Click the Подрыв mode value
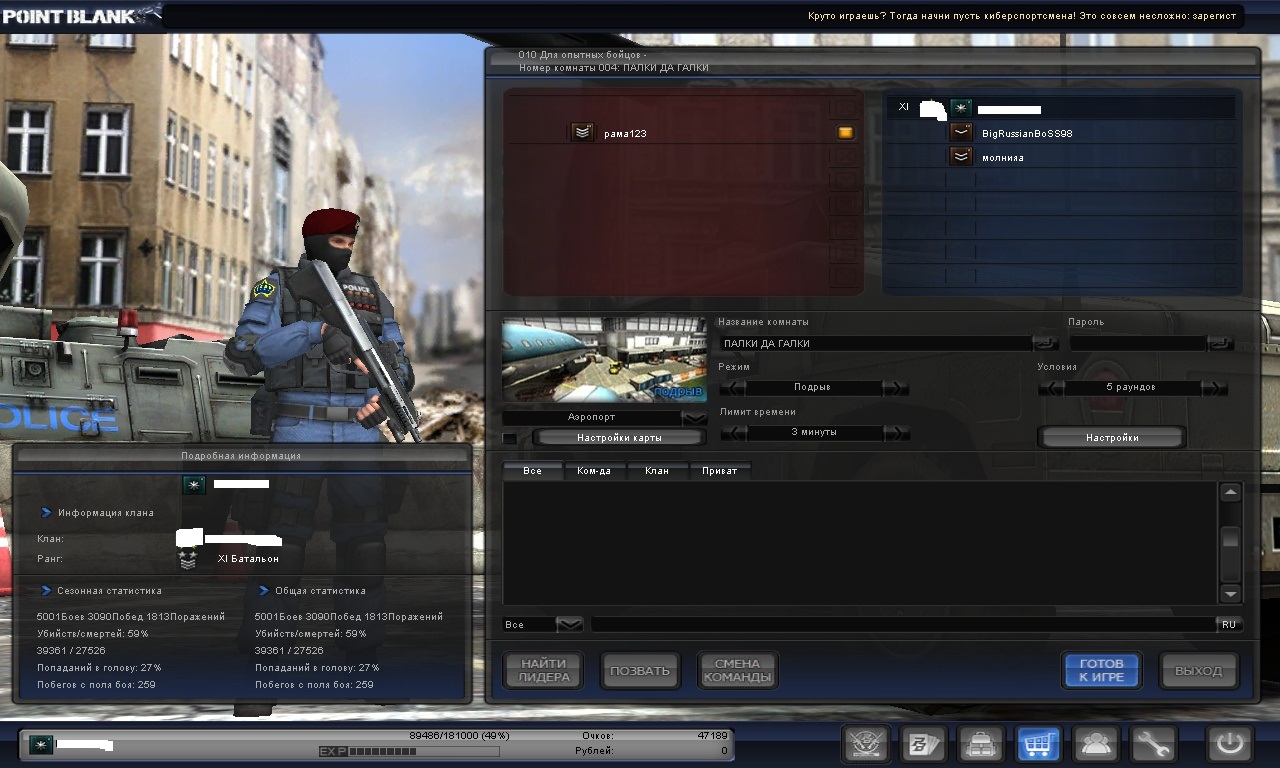The width and height of the screenshot is (1280, 768). pyautogui.click(x=812, y=388)
